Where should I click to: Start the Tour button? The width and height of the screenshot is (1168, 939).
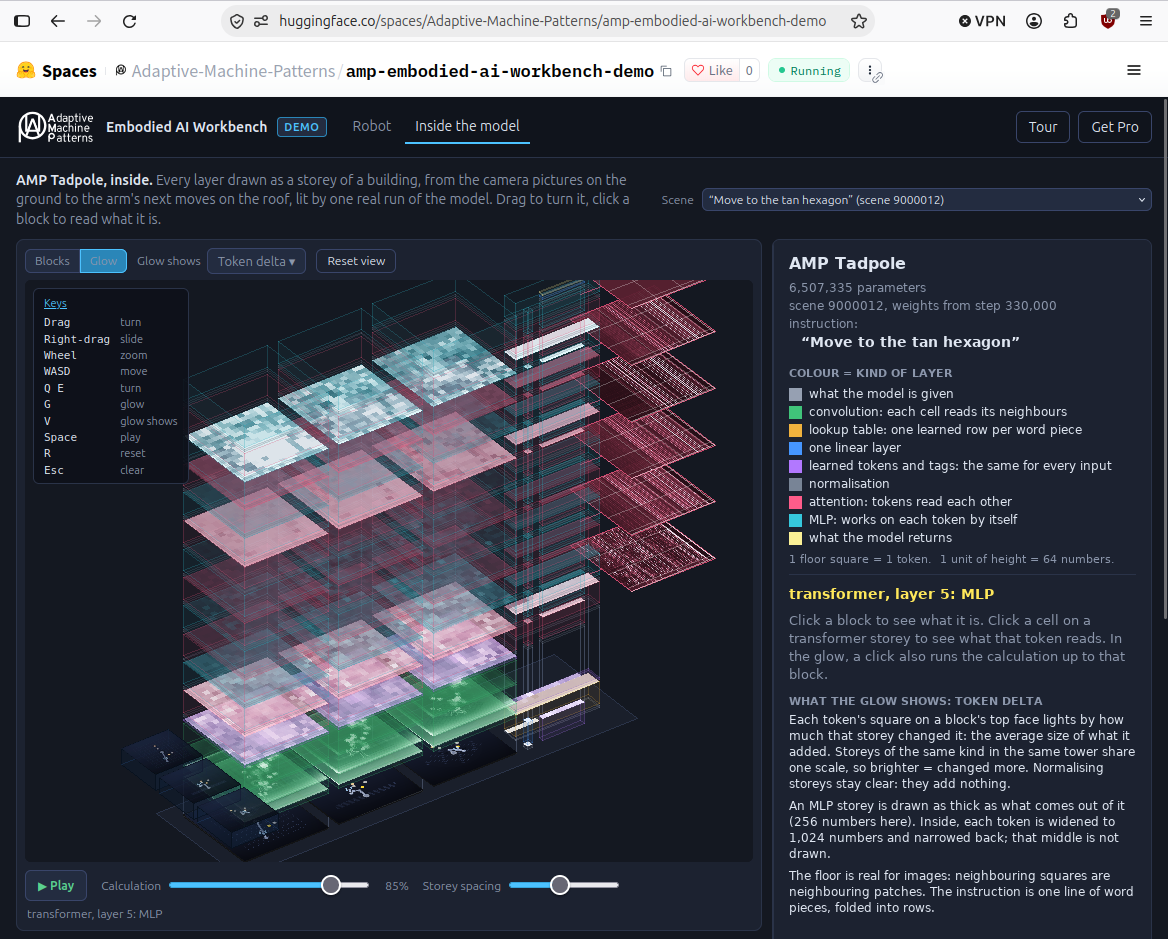point(1042,127)
